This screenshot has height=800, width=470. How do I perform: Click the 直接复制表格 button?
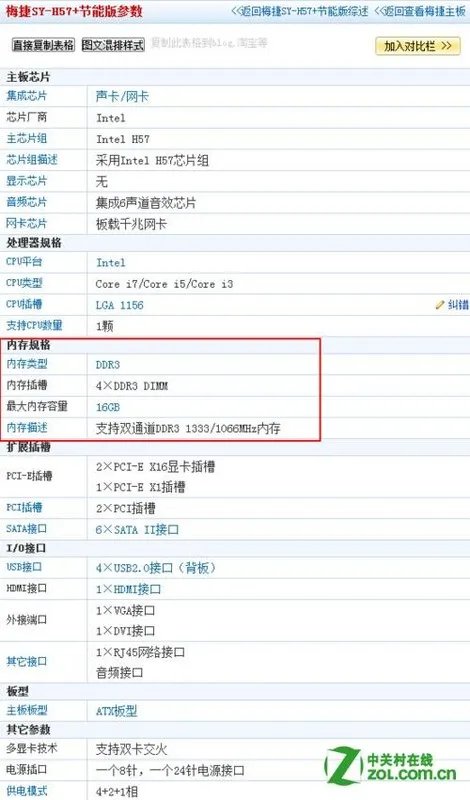coord(43,45)
